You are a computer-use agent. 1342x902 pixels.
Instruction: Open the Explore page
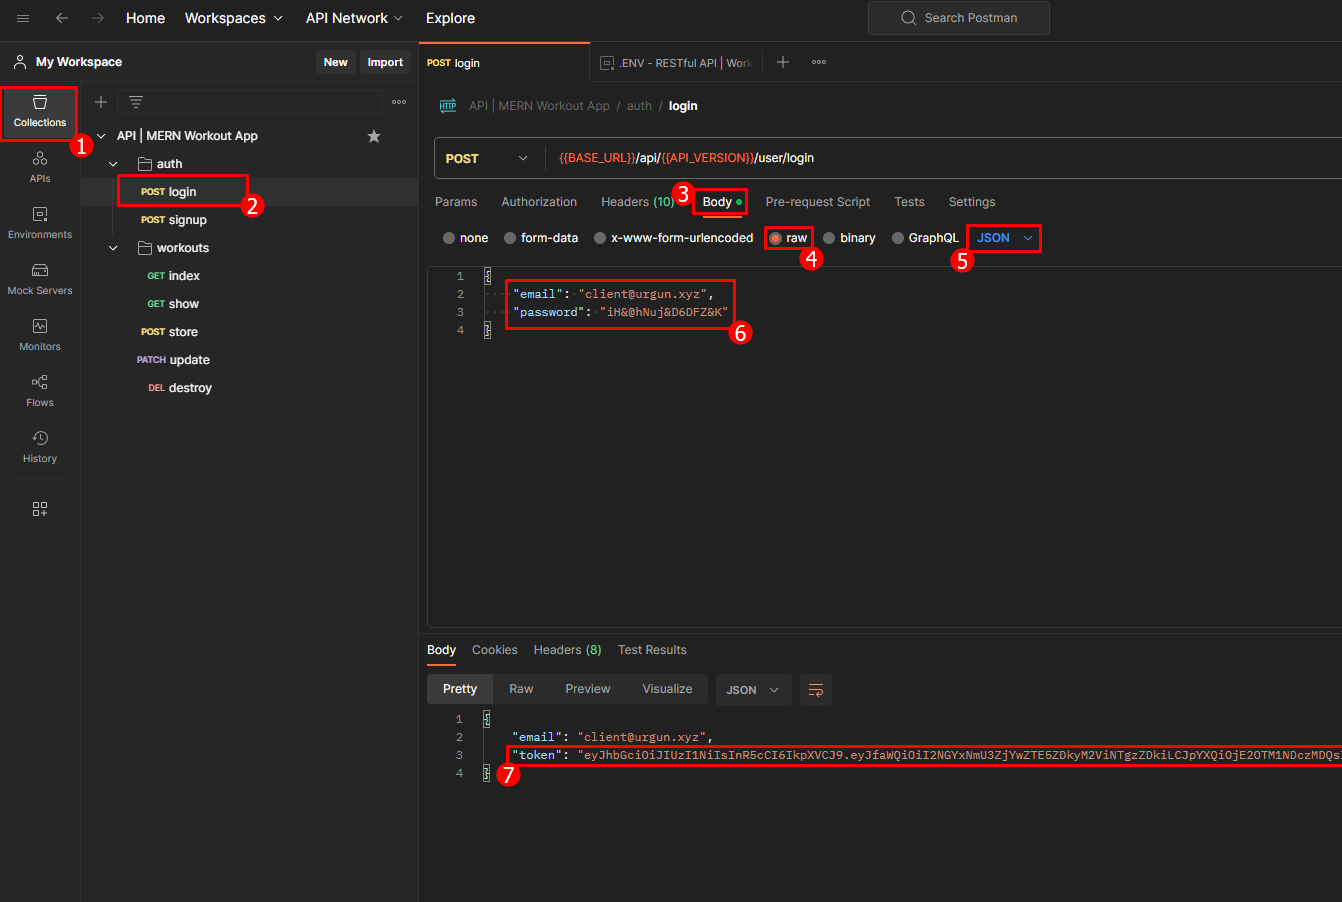[450, 18]
